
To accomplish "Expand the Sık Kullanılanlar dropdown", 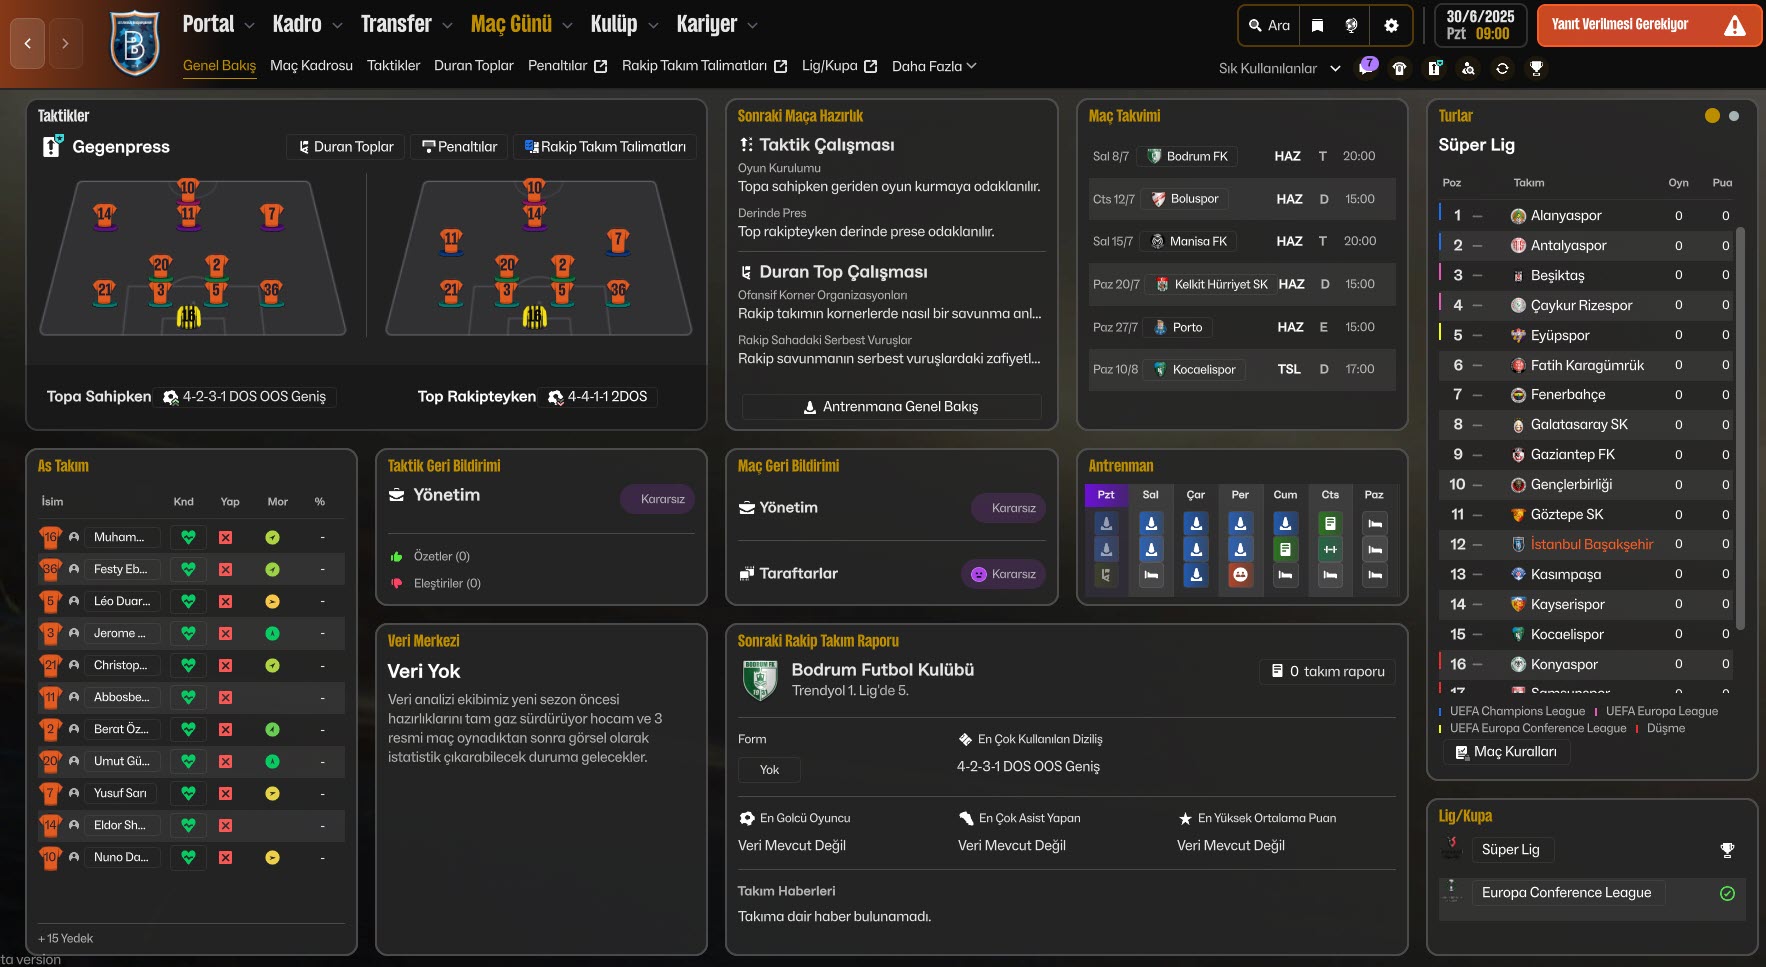I will [x=1334, y=69].
